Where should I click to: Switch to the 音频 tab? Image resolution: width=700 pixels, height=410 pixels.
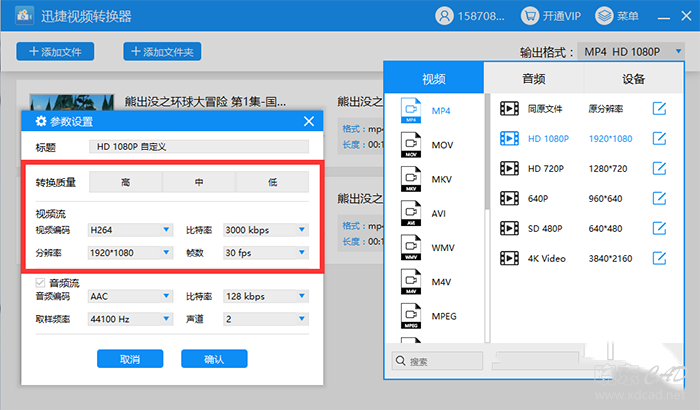click(534, 79)
